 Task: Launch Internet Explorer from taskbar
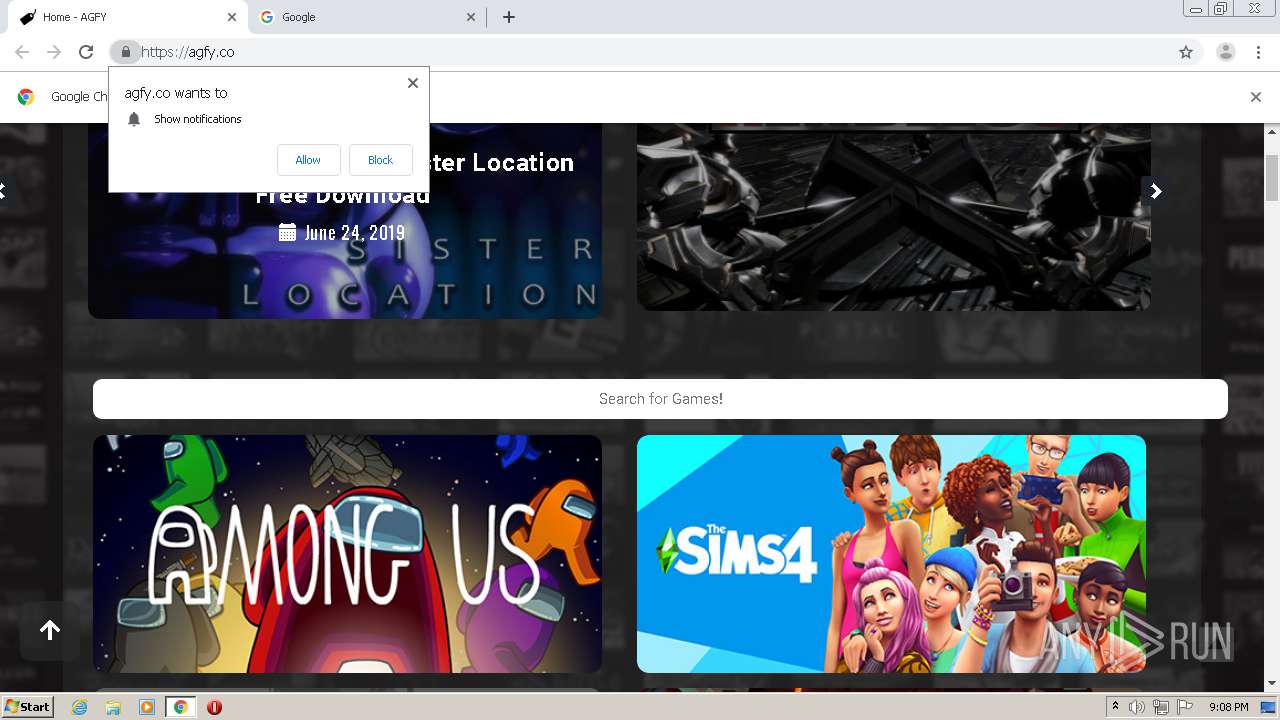coord(80,707)
